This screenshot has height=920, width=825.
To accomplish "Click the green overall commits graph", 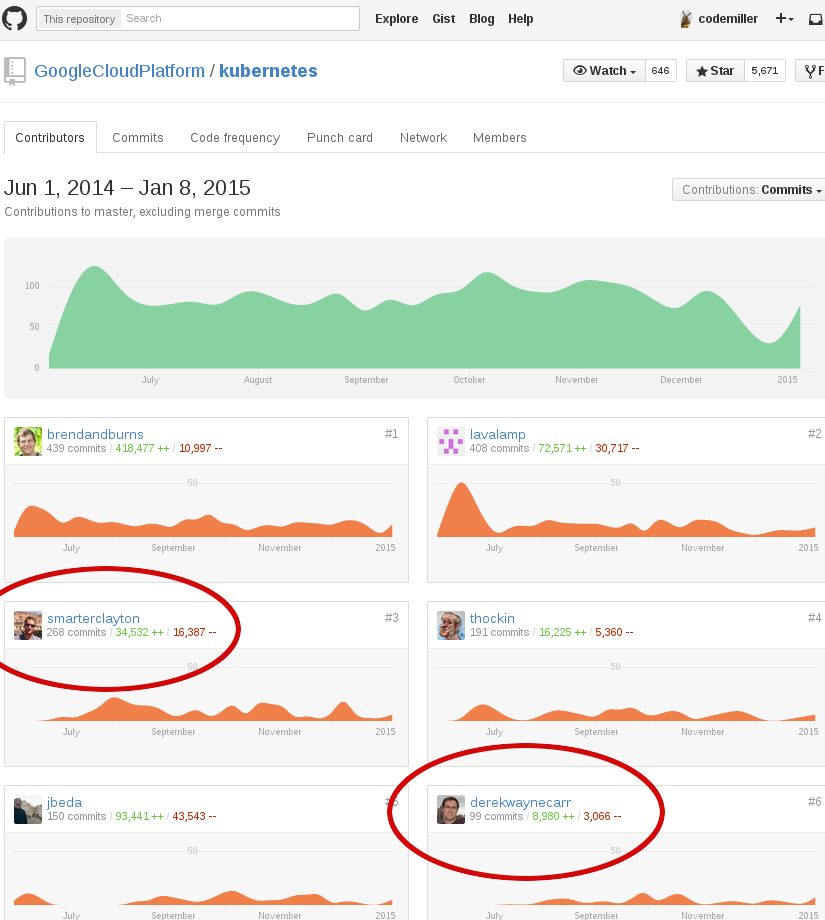I will pos(424,317).
